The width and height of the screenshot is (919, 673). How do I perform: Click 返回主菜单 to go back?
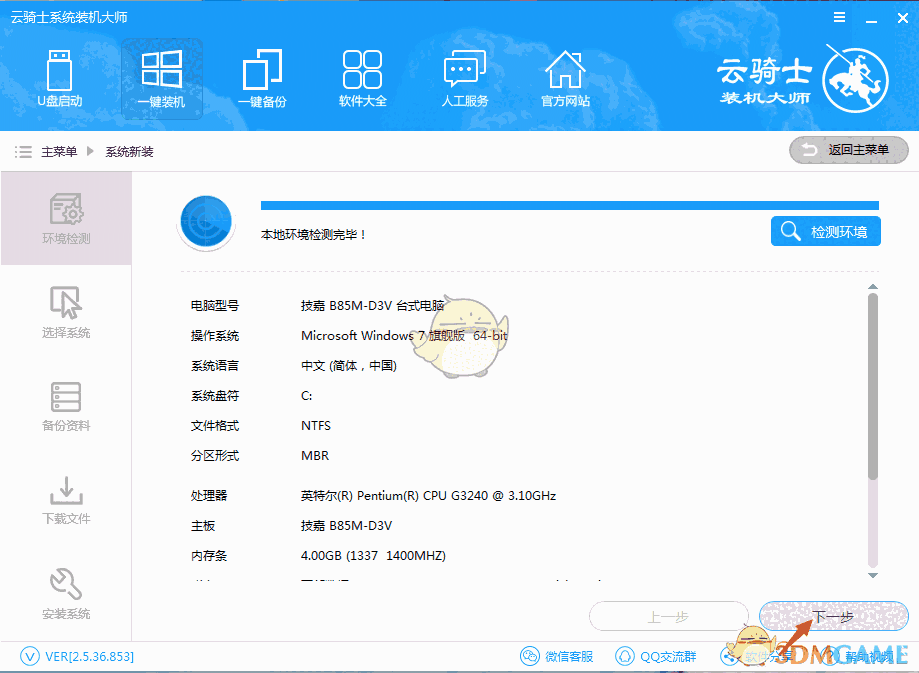pos(848,152)
